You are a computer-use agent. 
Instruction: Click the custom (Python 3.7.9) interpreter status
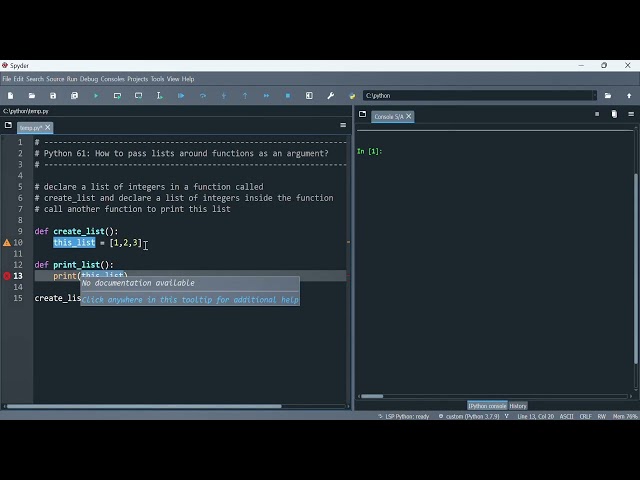[x=469, y=416]
